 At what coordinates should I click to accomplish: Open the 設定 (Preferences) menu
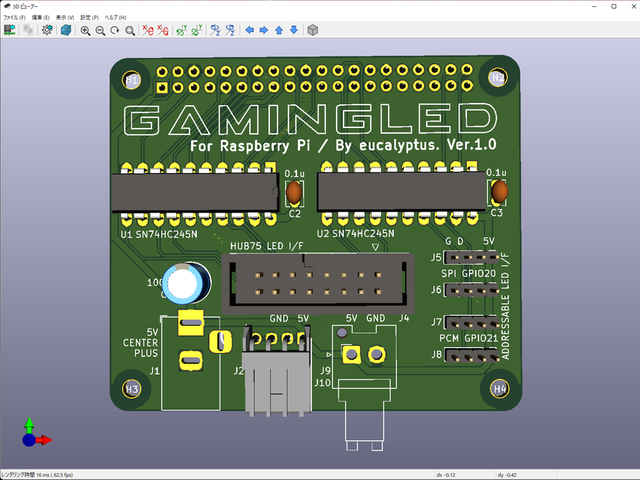click(87, 18)
